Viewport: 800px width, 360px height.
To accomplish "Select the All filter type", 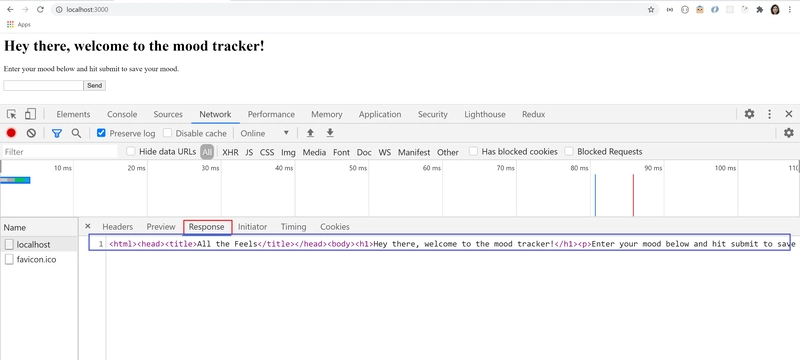I will pos(207,152).
